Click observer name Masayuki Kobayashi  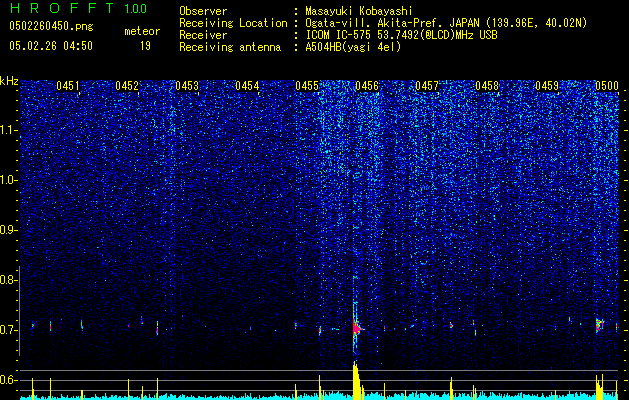pos(358,11)
